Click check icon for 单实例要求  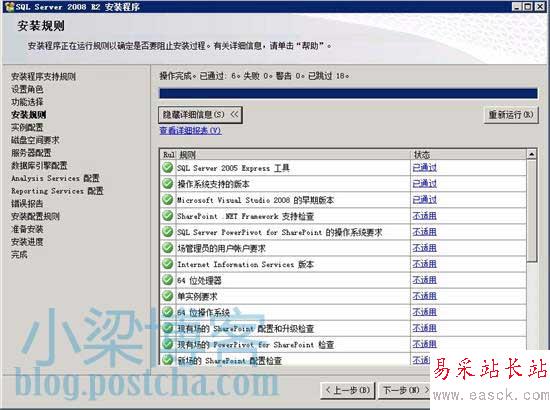[x=168, y=296]
